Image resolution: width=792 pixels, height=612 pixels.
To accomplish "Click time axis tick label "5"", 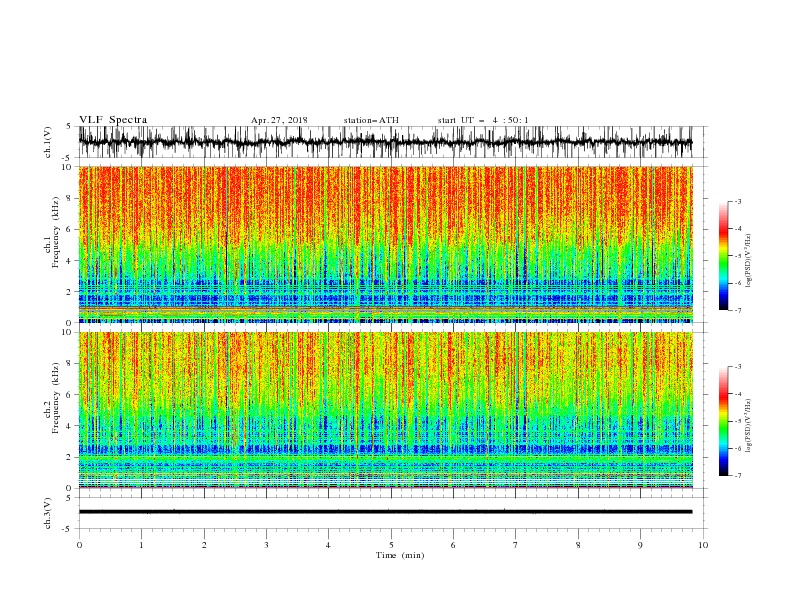I will [391, 545].
